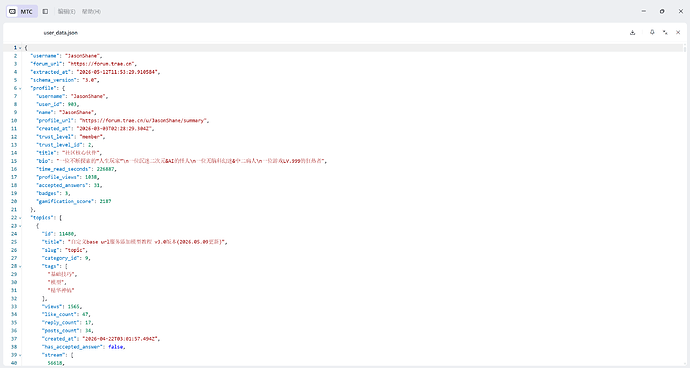The height and width of the screenshot is (368, 690).
Task: Collapse the "tags" array fold arrow
Action: (x=20, y=266)
